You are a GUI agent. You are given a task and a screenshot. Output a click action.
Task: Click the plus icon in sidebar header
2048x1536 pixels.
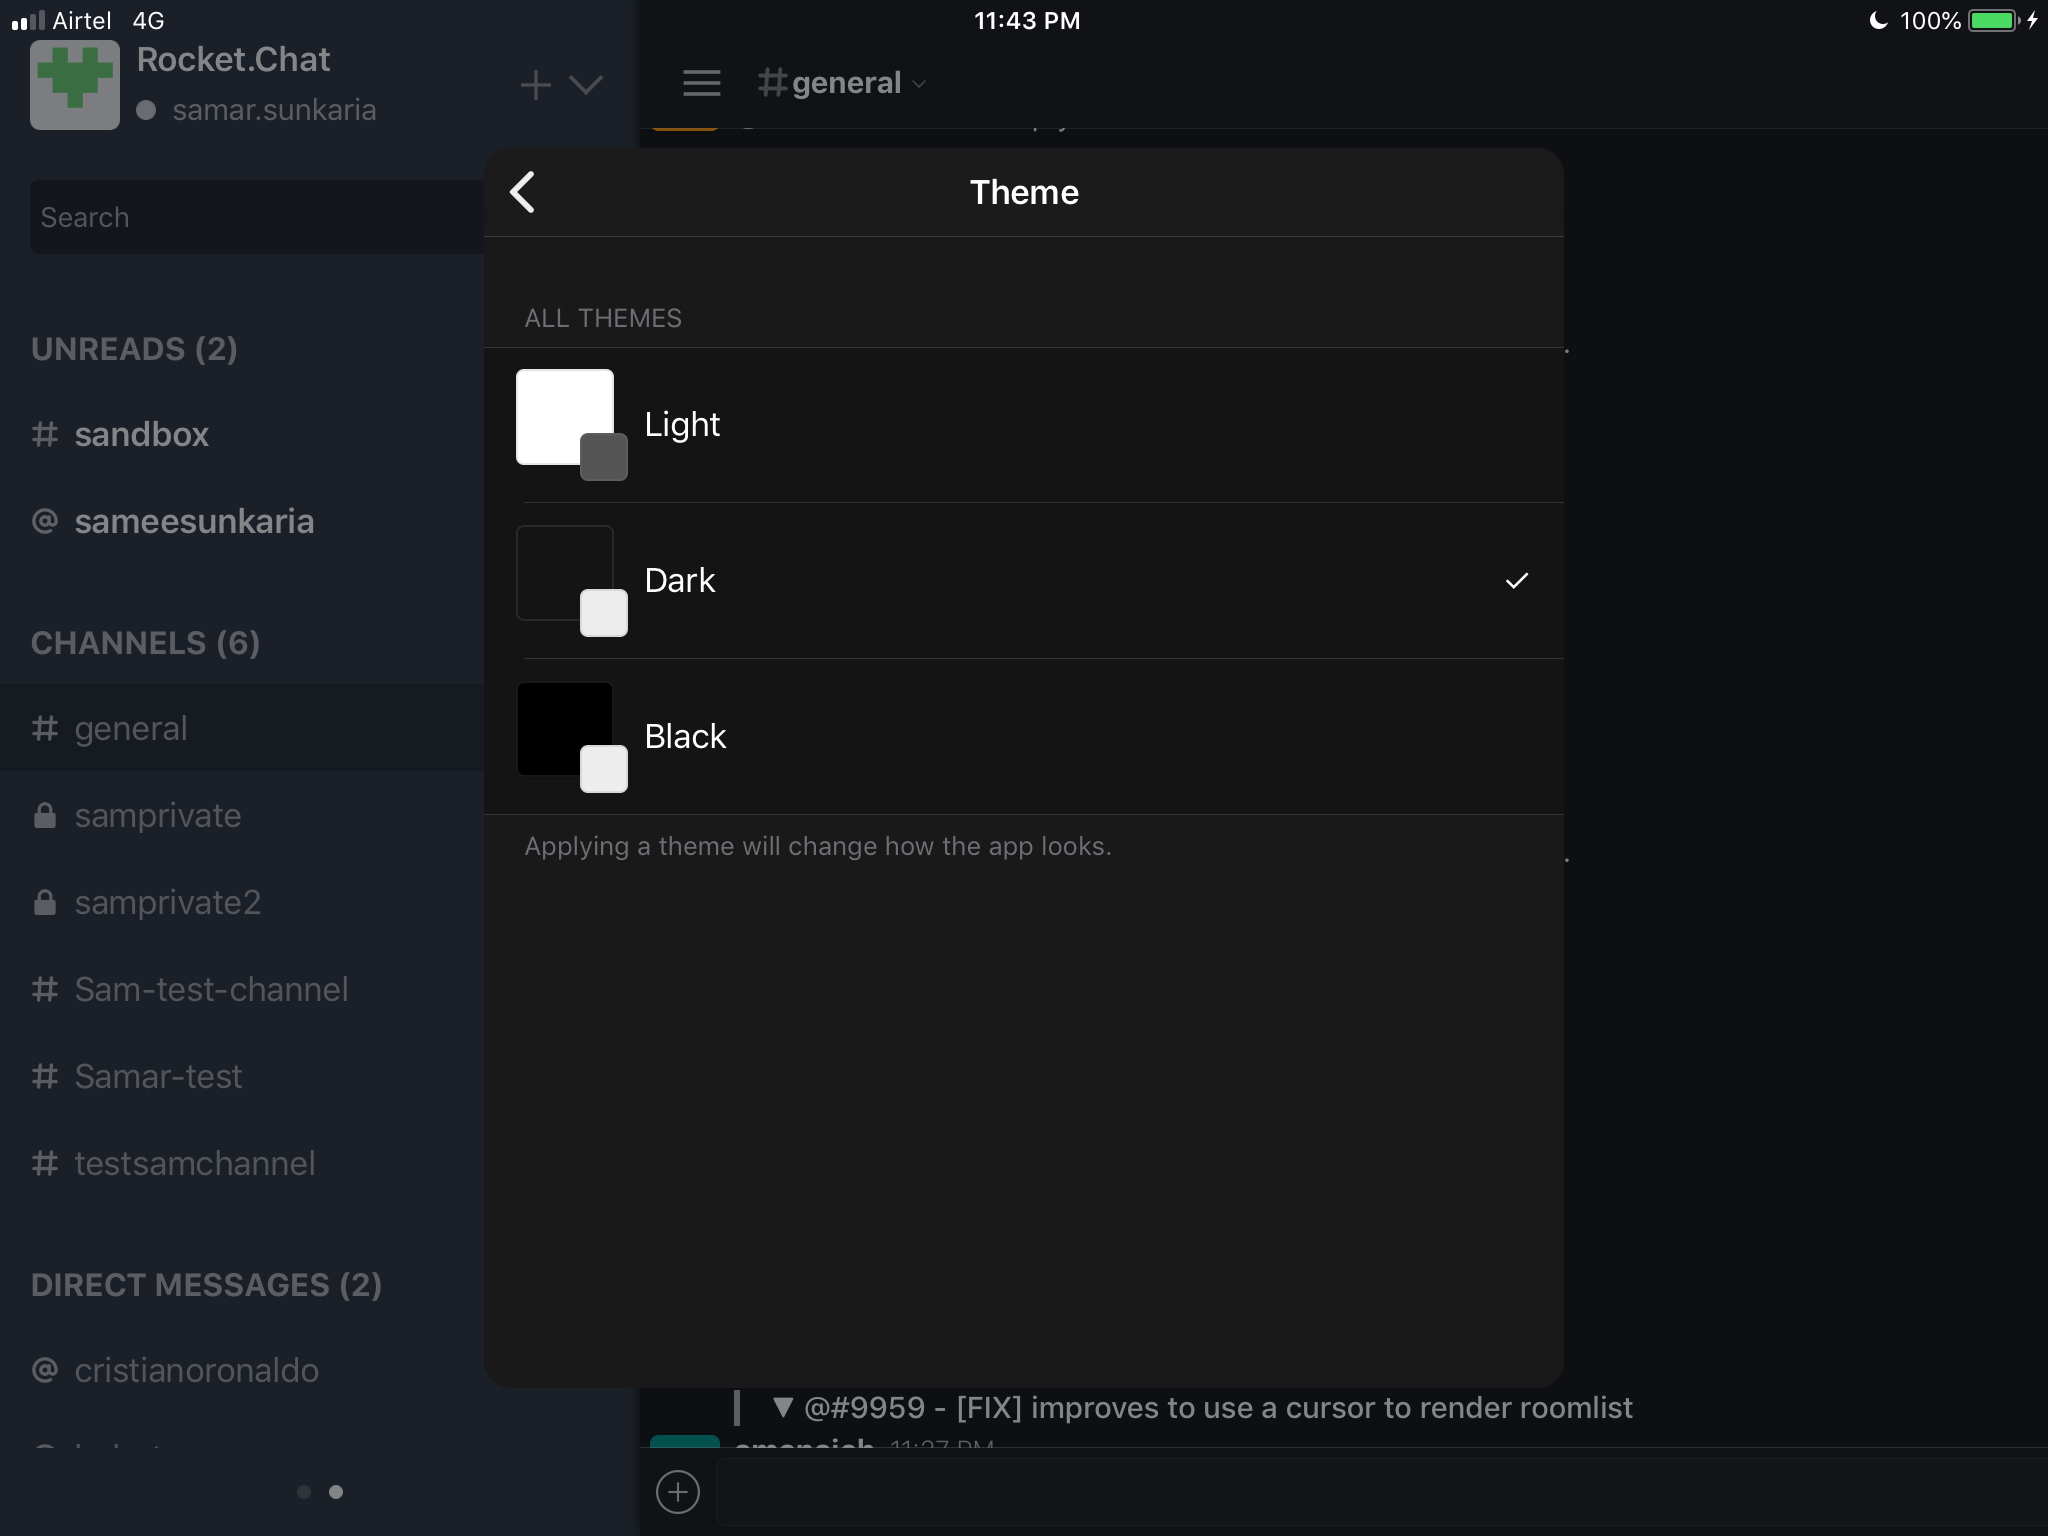point(536,85)
